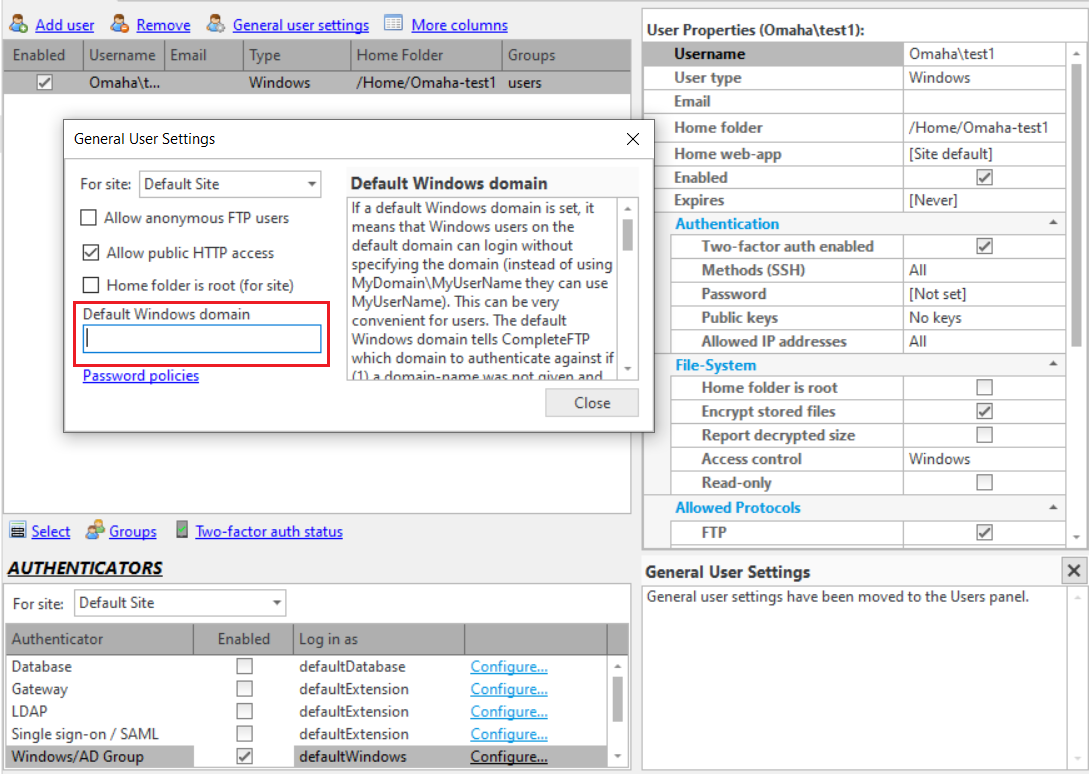1089x774 pixels.
Task: Open the Select link
Action: (51, 532)
